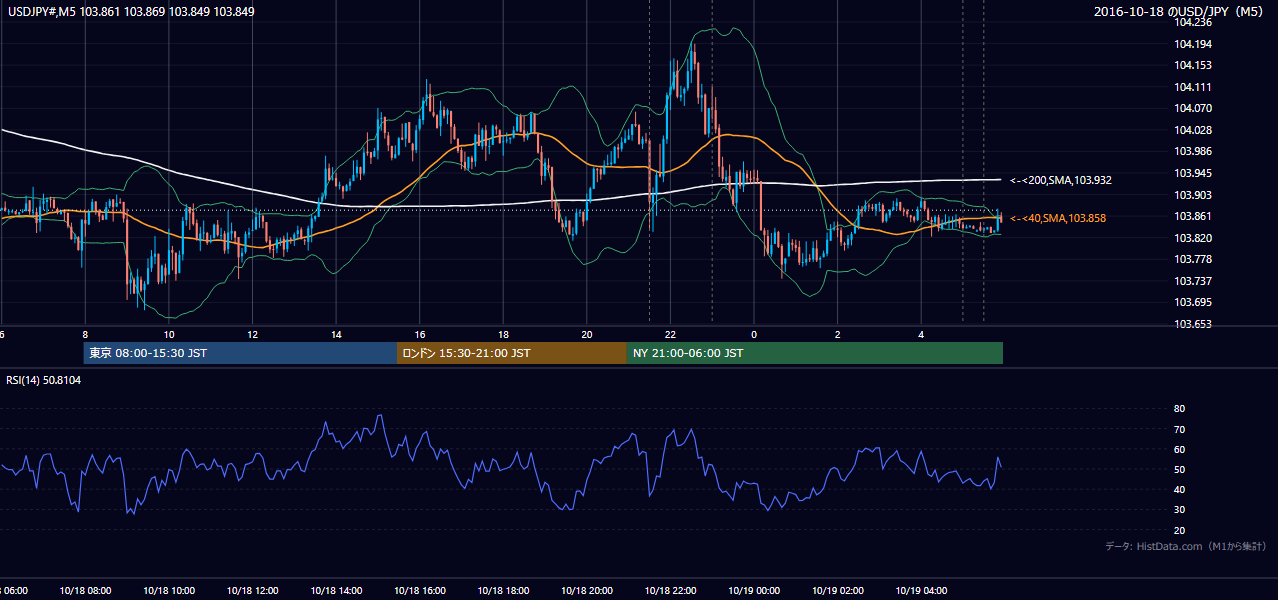
Task: Click hour tick 8 under price chart
Action: tap(85, 335)
